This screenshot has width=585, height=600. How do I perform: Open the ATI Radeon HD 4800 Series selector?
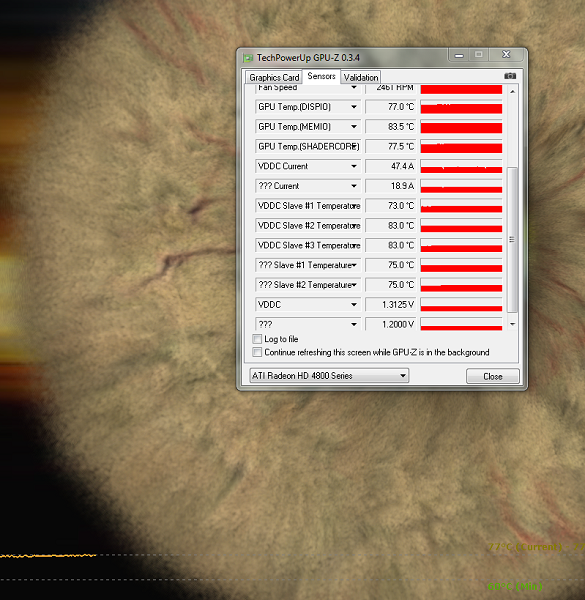tap(329, 375)
